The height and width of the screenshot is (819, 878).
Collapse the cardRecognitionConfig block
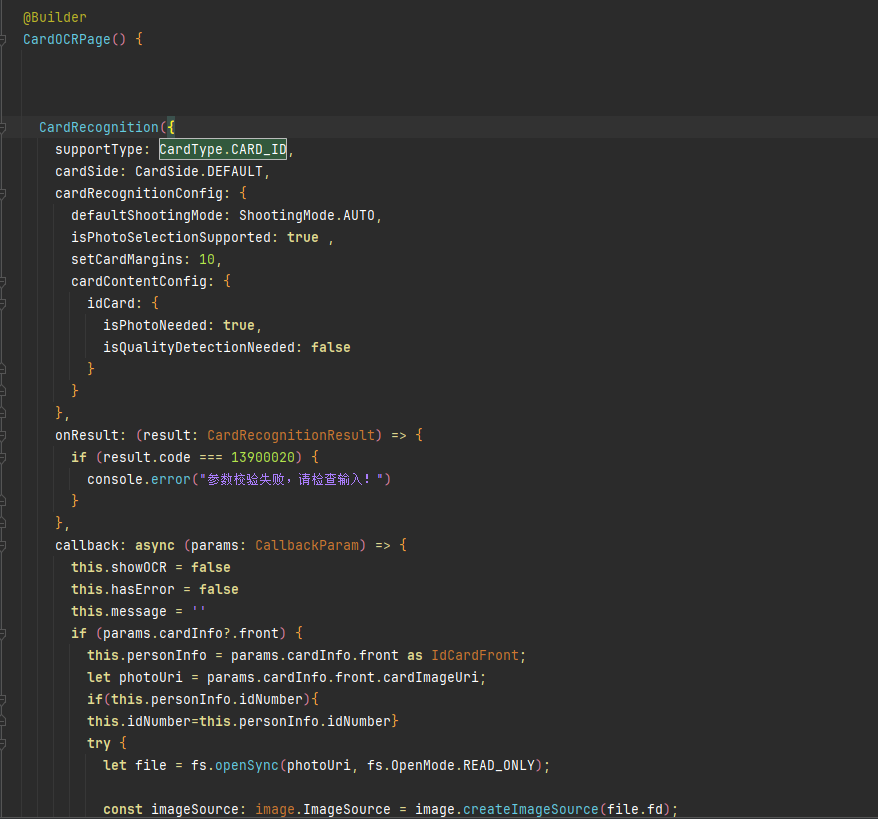click(x=4, y=194)
